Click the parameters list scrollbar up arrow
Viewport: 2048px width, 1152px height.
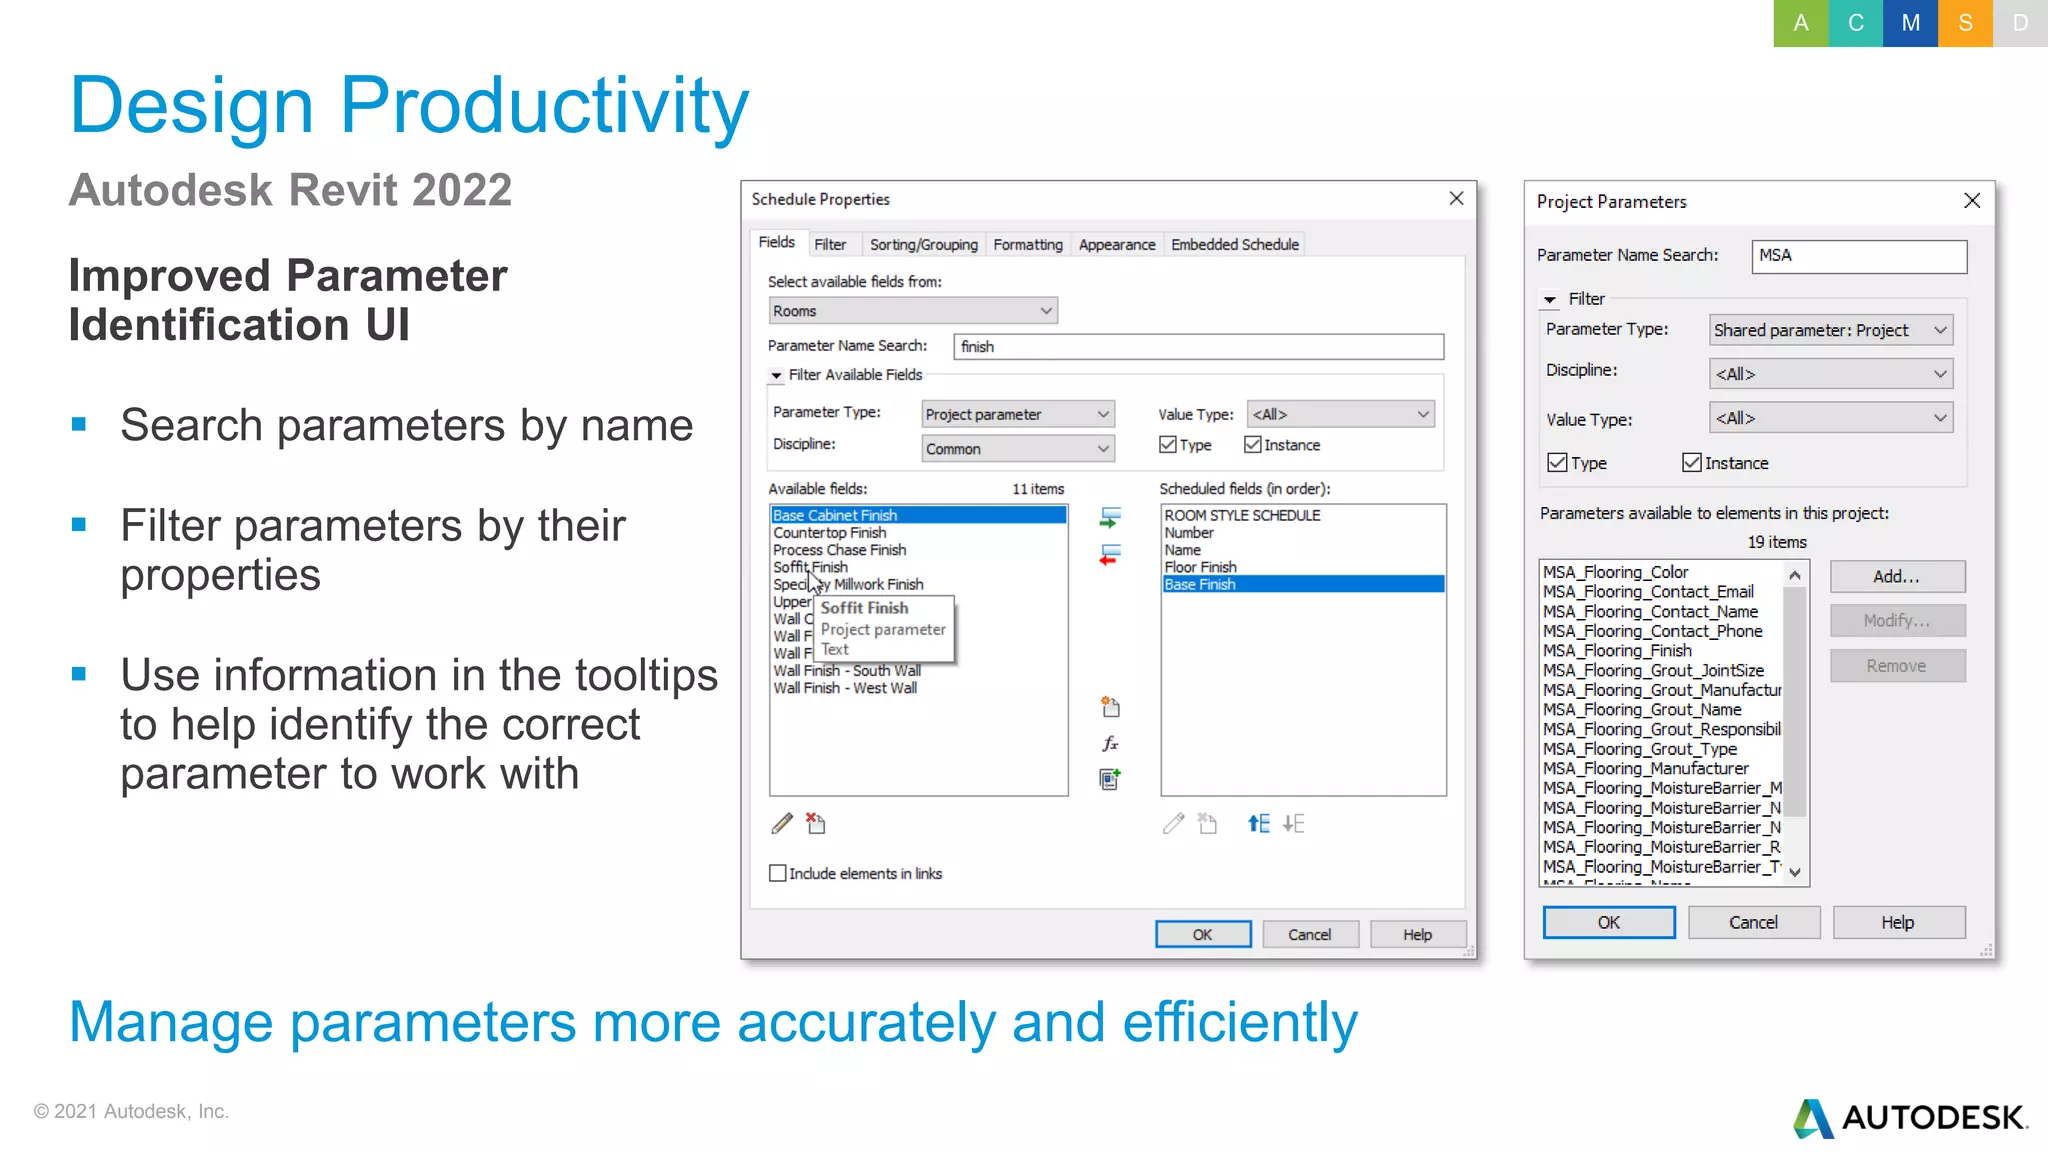point(1795,575)
